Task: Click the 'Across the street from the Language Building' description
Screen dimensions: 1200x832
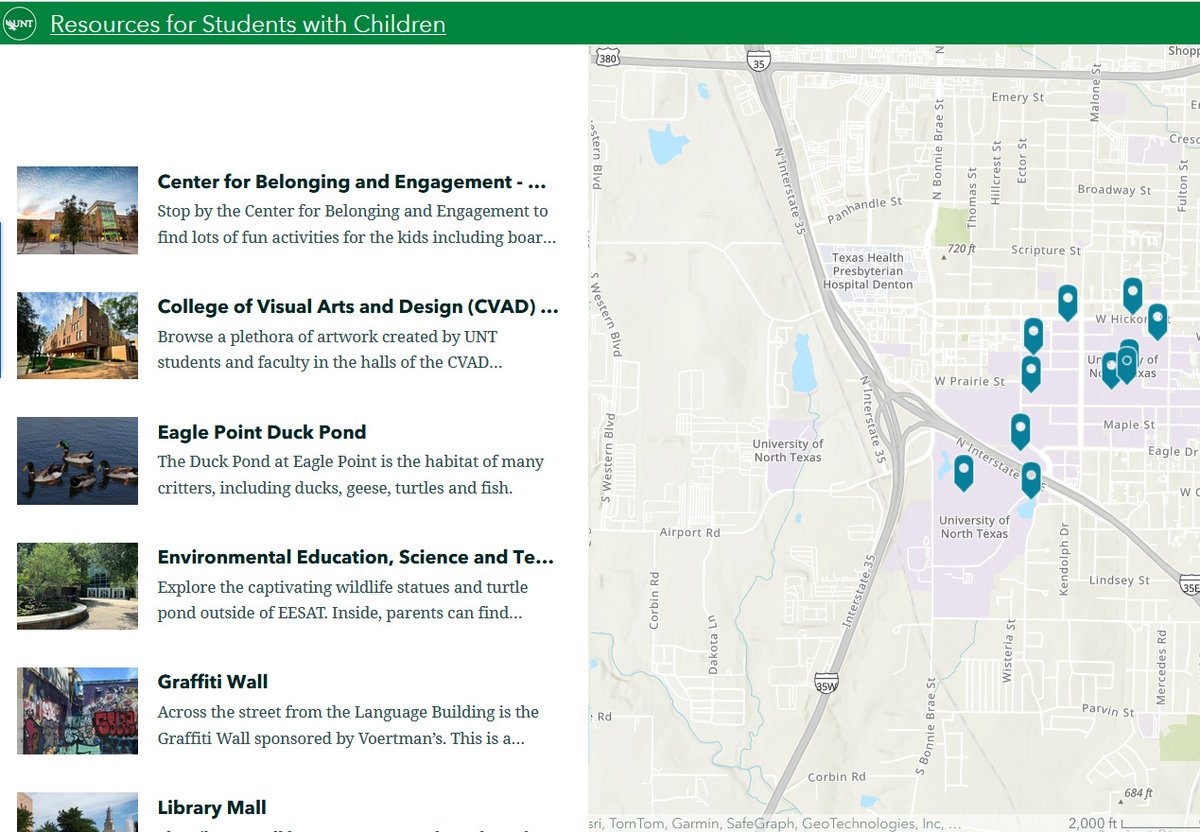Action: point(348,725)
